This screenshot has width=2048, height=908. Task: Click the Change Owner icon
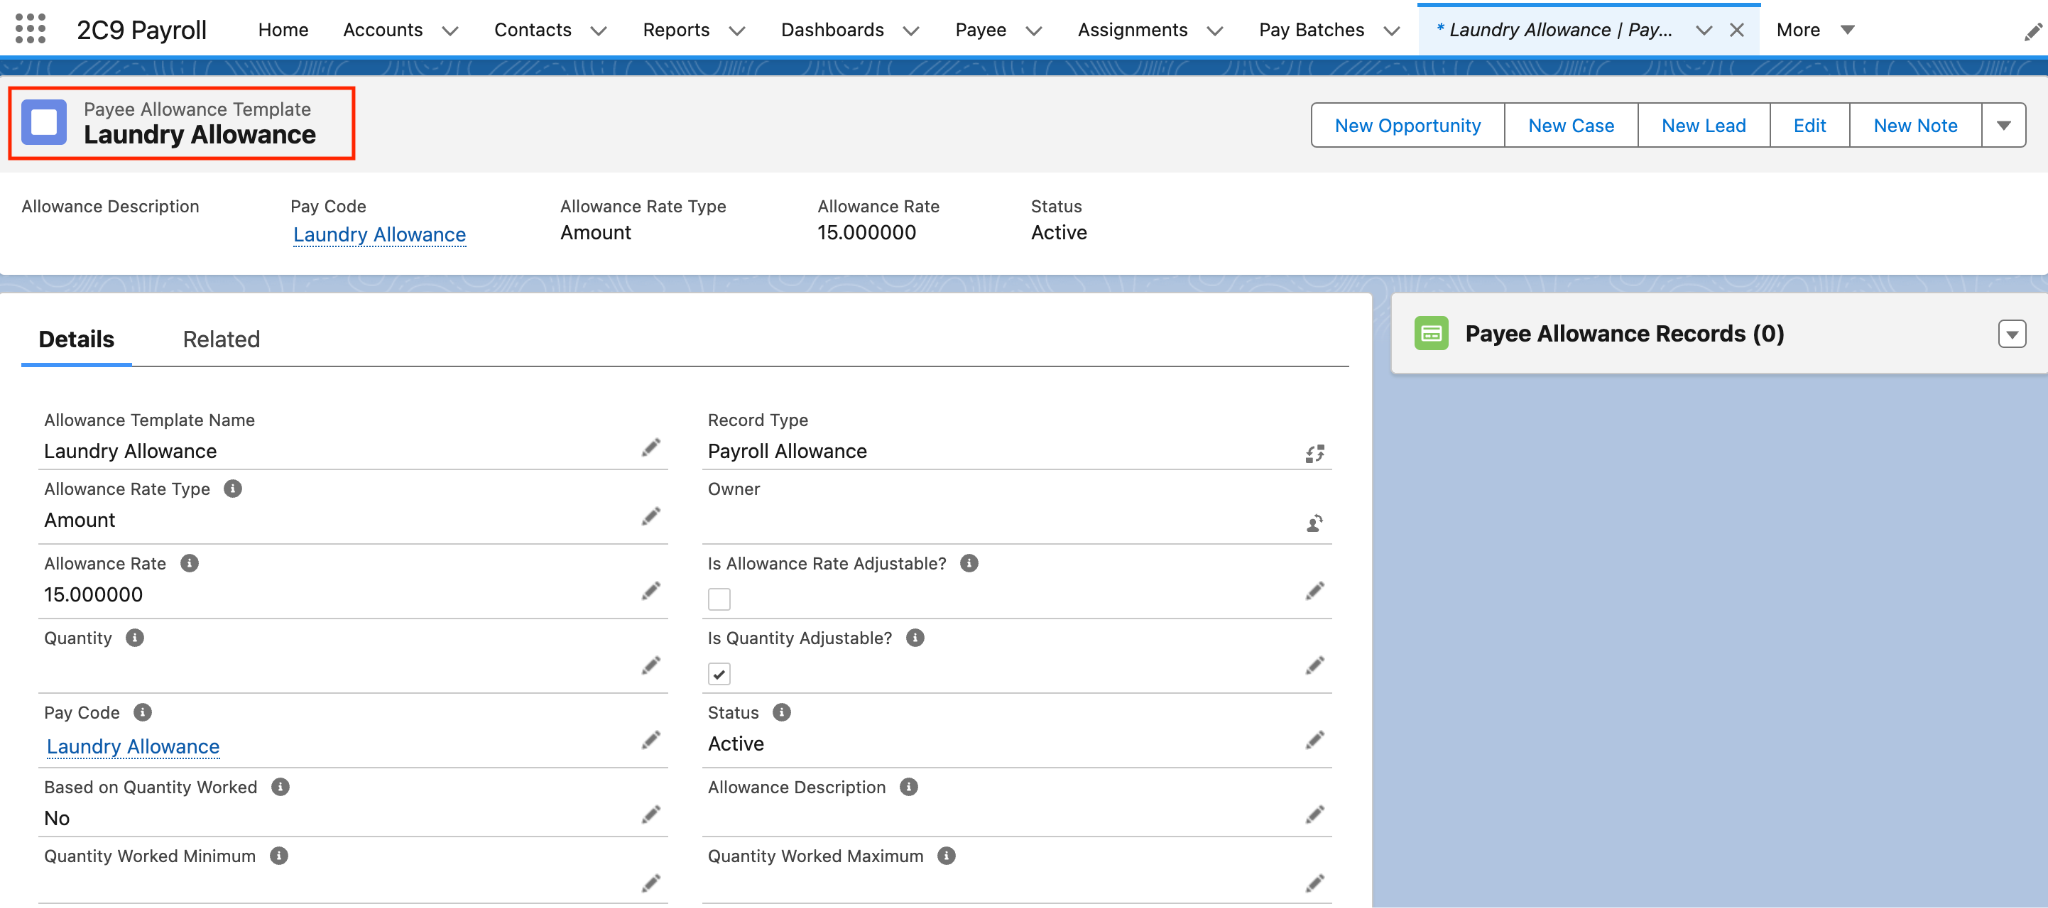(x=1315, y=523)
